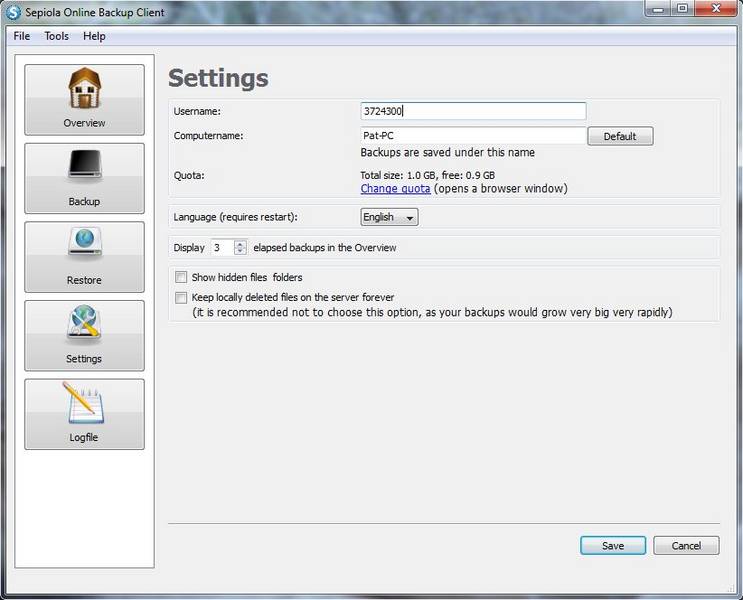The height and width of the screenshot is (600, 743).
Task: Click the Cancel button
Action: click(686, 545)
